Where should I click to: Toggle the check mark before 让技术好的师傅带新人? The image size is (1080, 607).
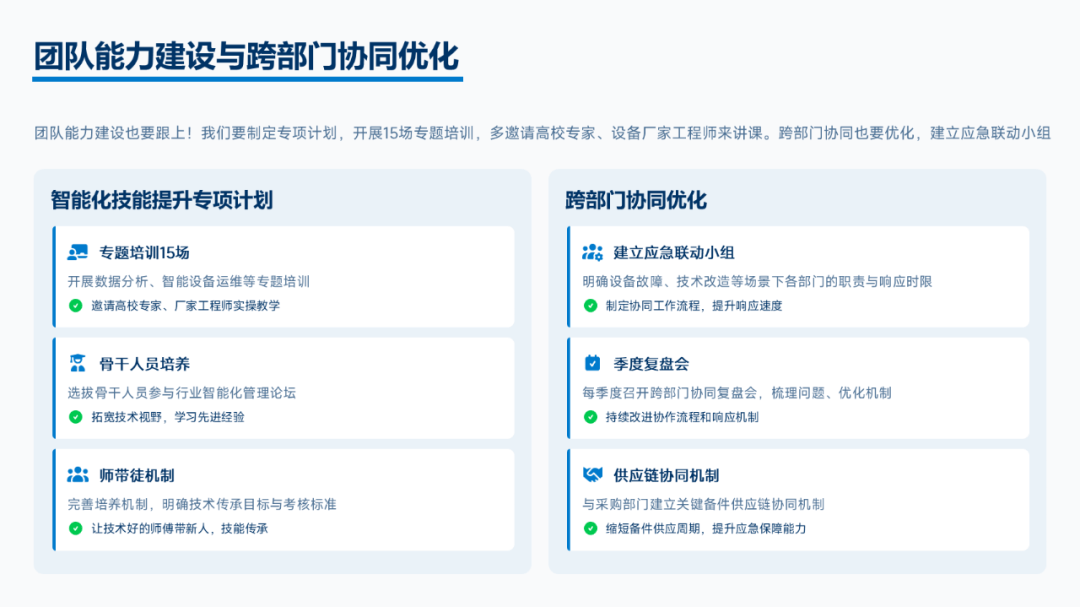[75, 528]
